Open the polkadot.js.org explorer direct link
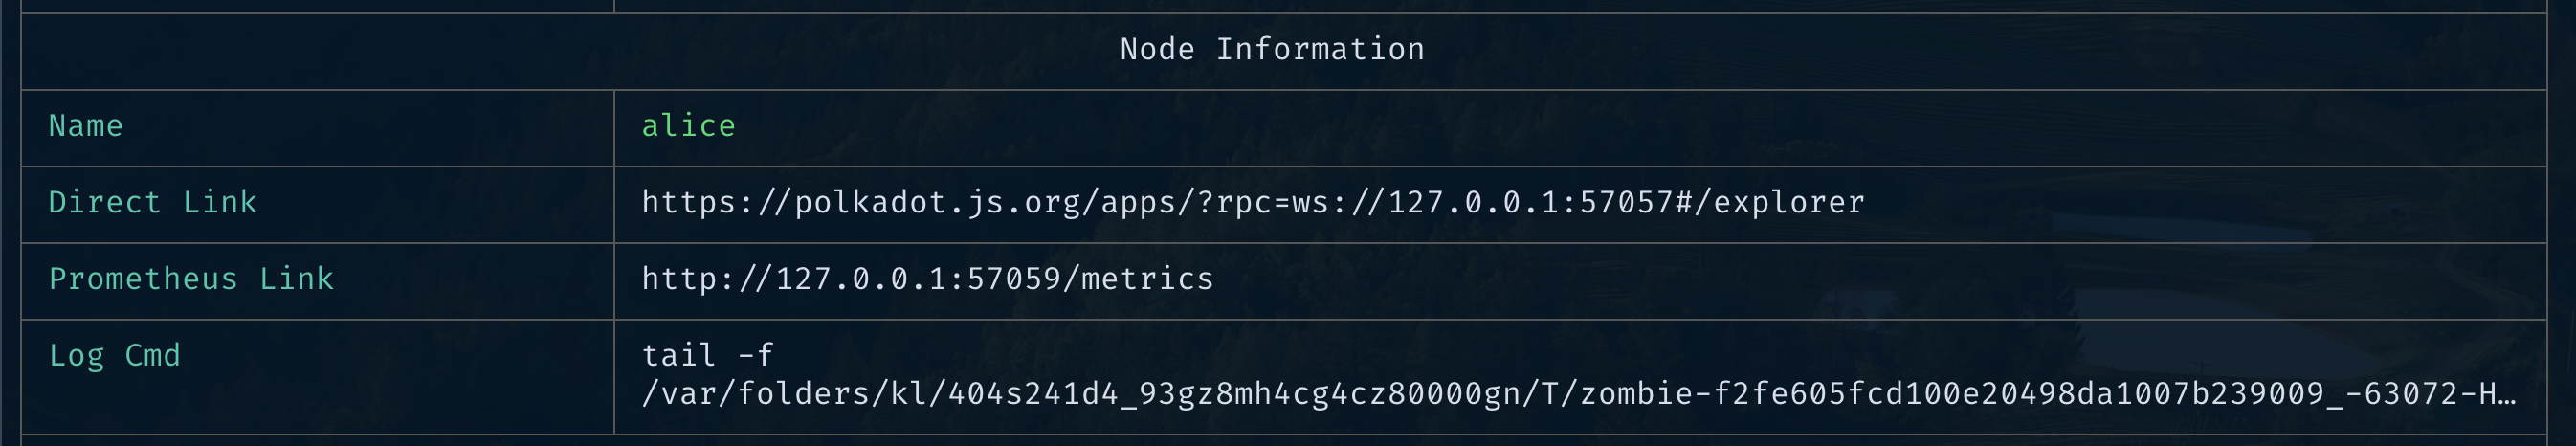Screen dimensions: 2576x446 point(1252,203)
